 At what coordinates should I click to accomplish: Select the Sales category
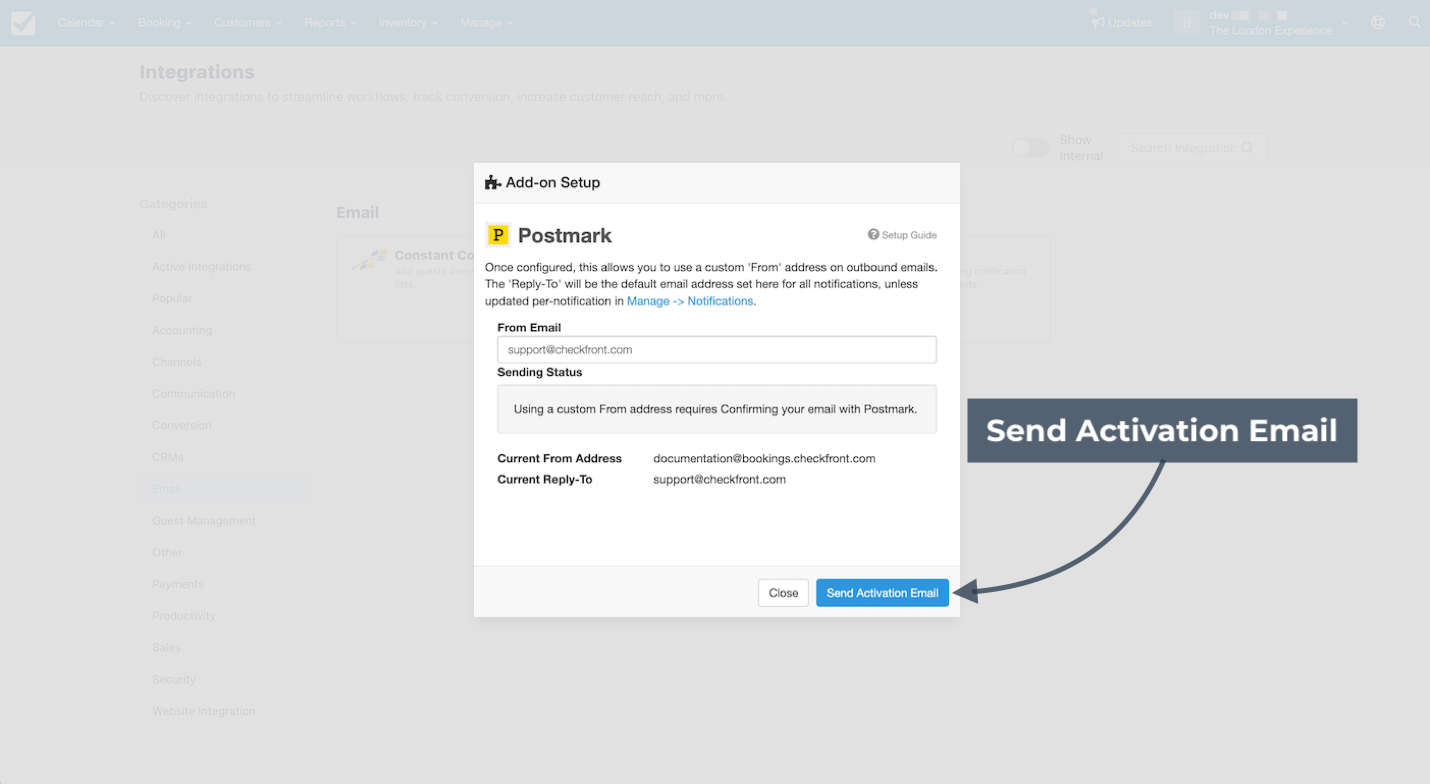[x=167, y=648]
